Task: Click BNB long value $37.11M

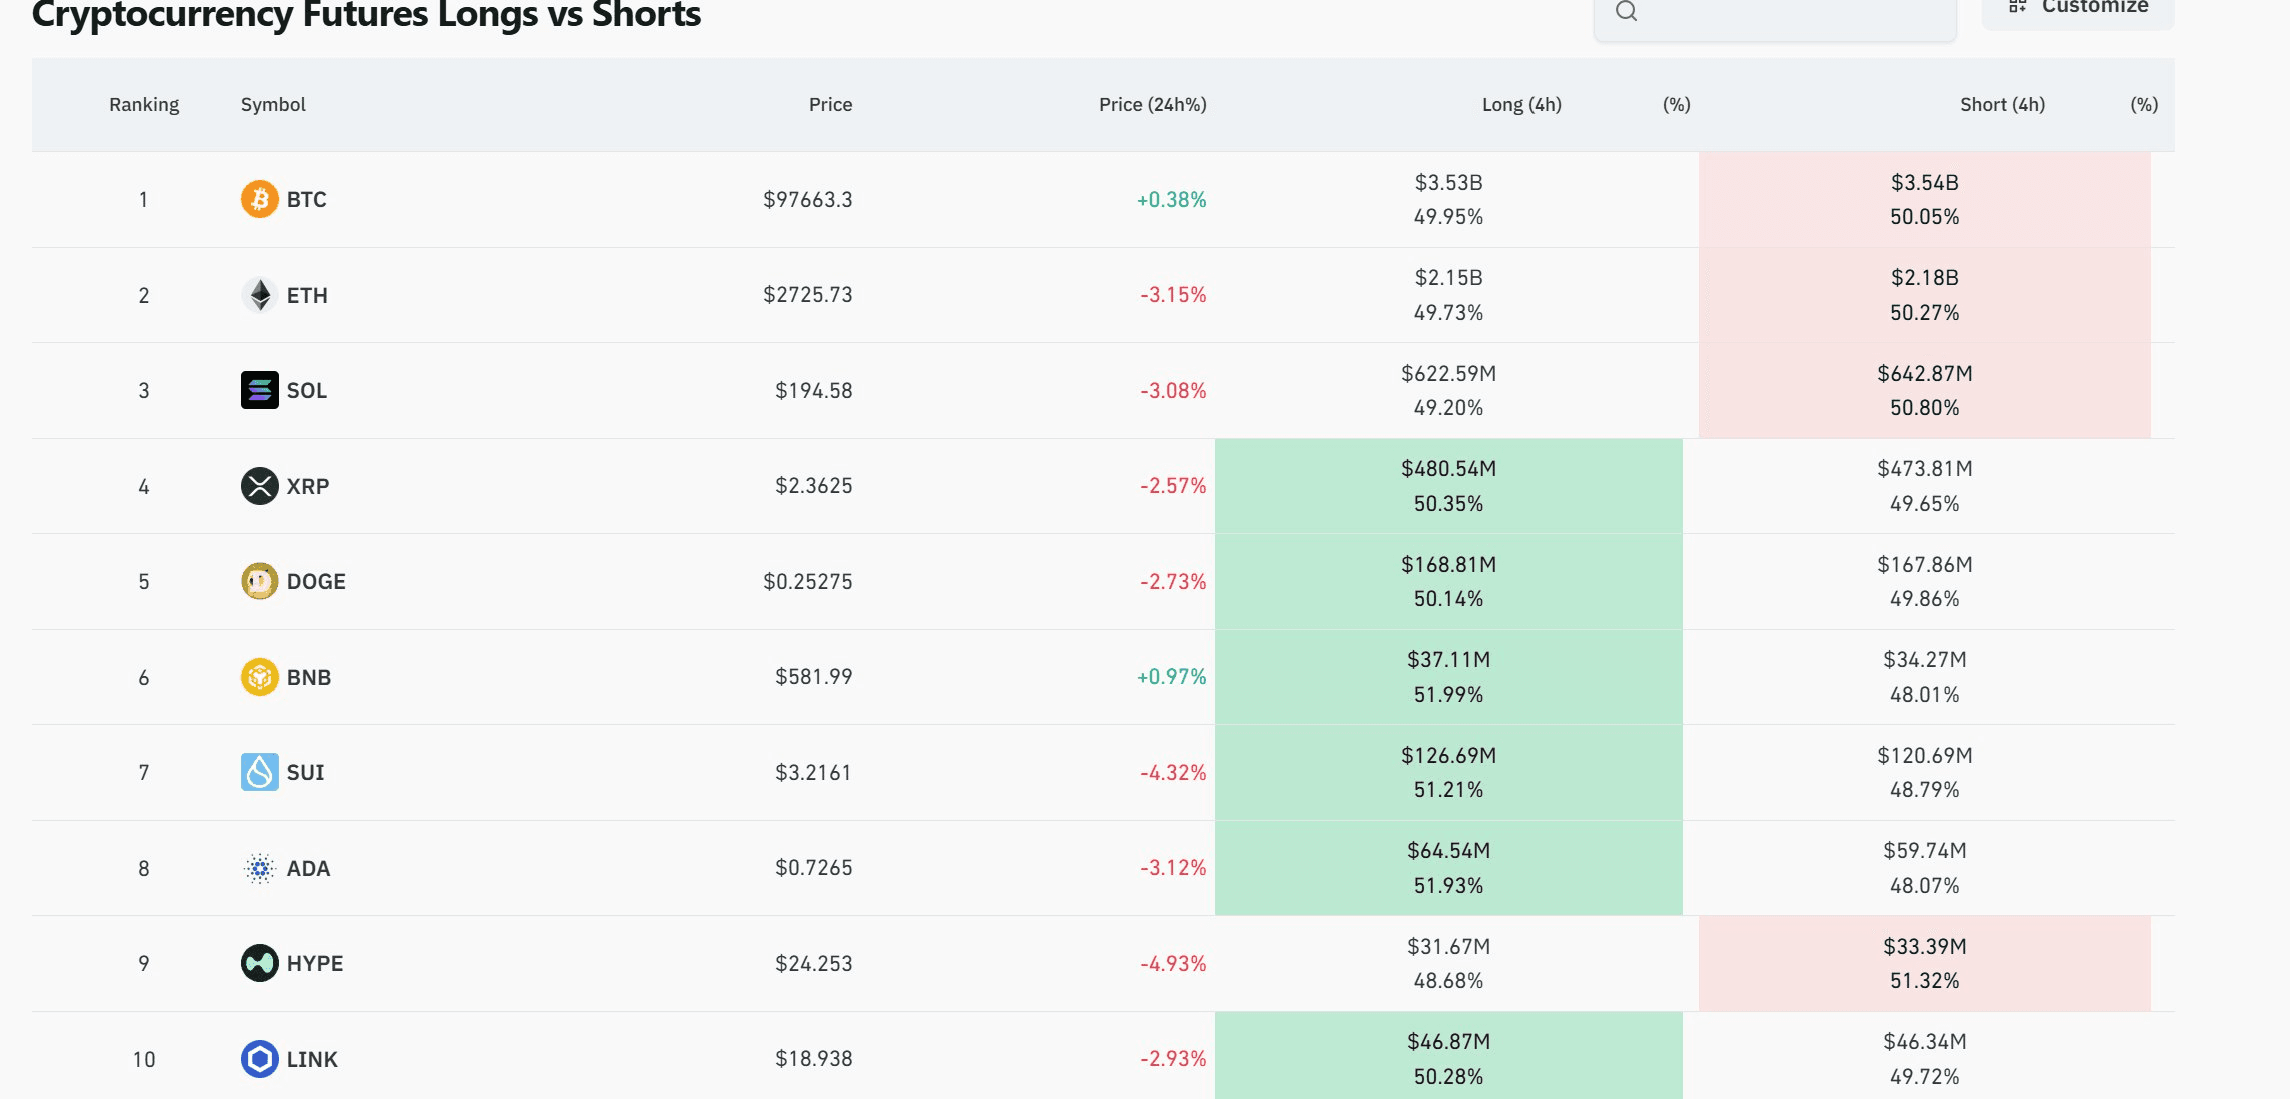Action: click(1449, 659)
